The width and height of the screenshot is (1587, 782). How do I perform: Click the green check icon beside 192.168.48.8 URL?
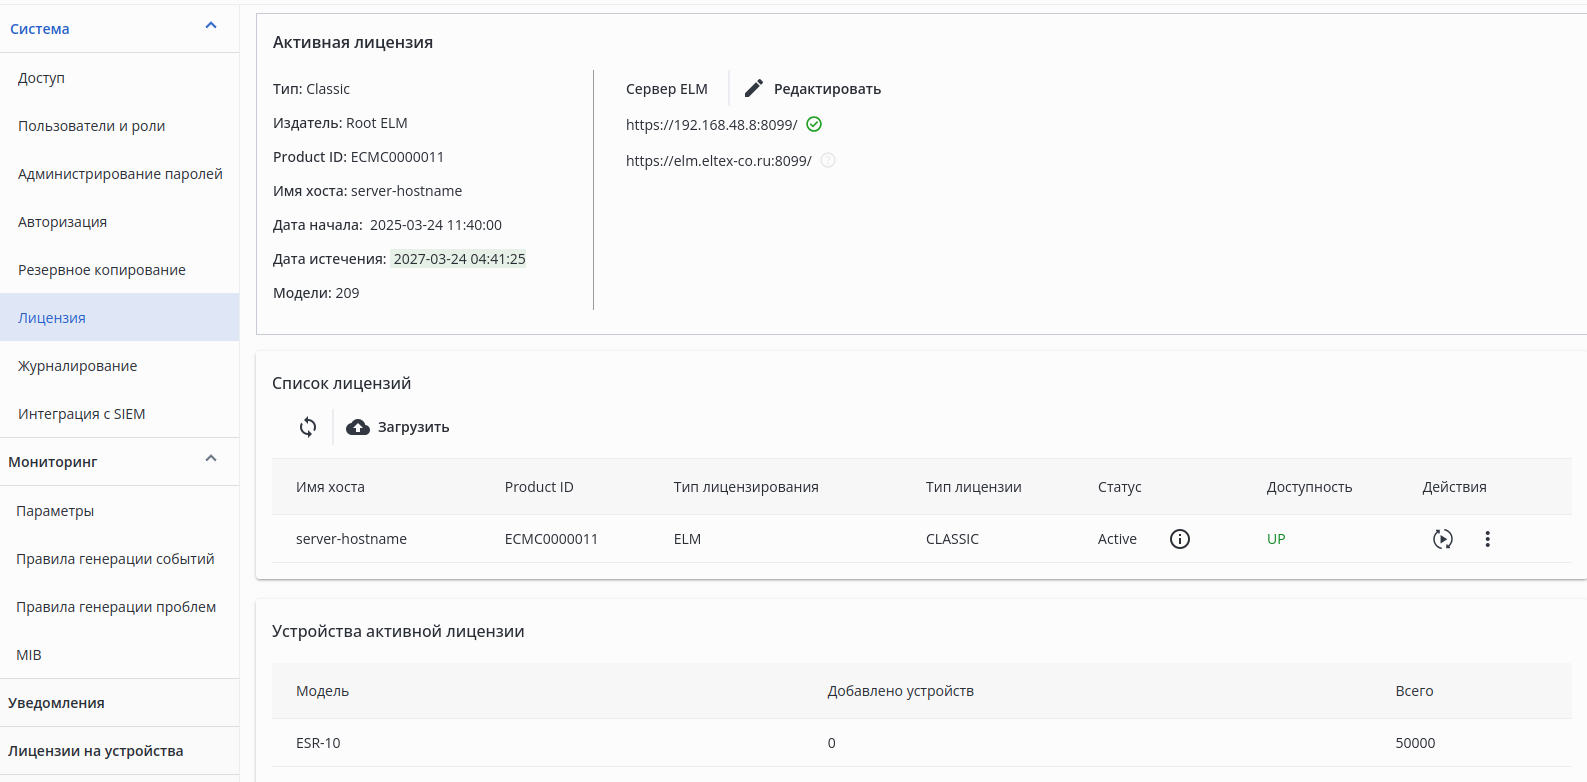tap(814, 124)
